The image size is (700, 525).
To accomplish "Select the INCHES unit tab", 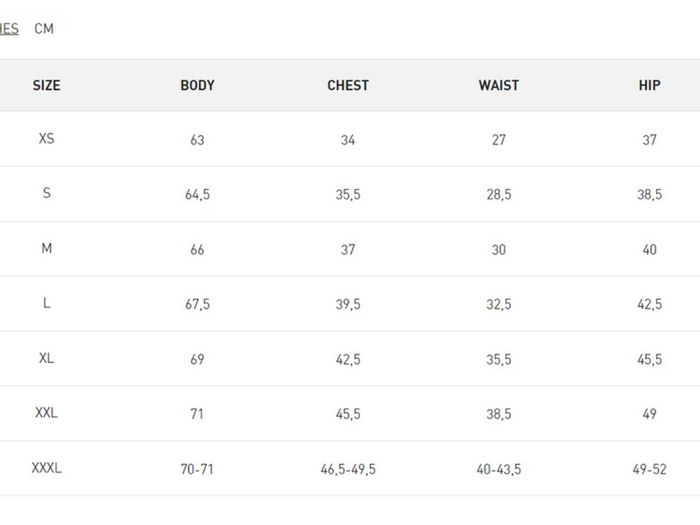I will pyautogui.click(x=9, y=29).
